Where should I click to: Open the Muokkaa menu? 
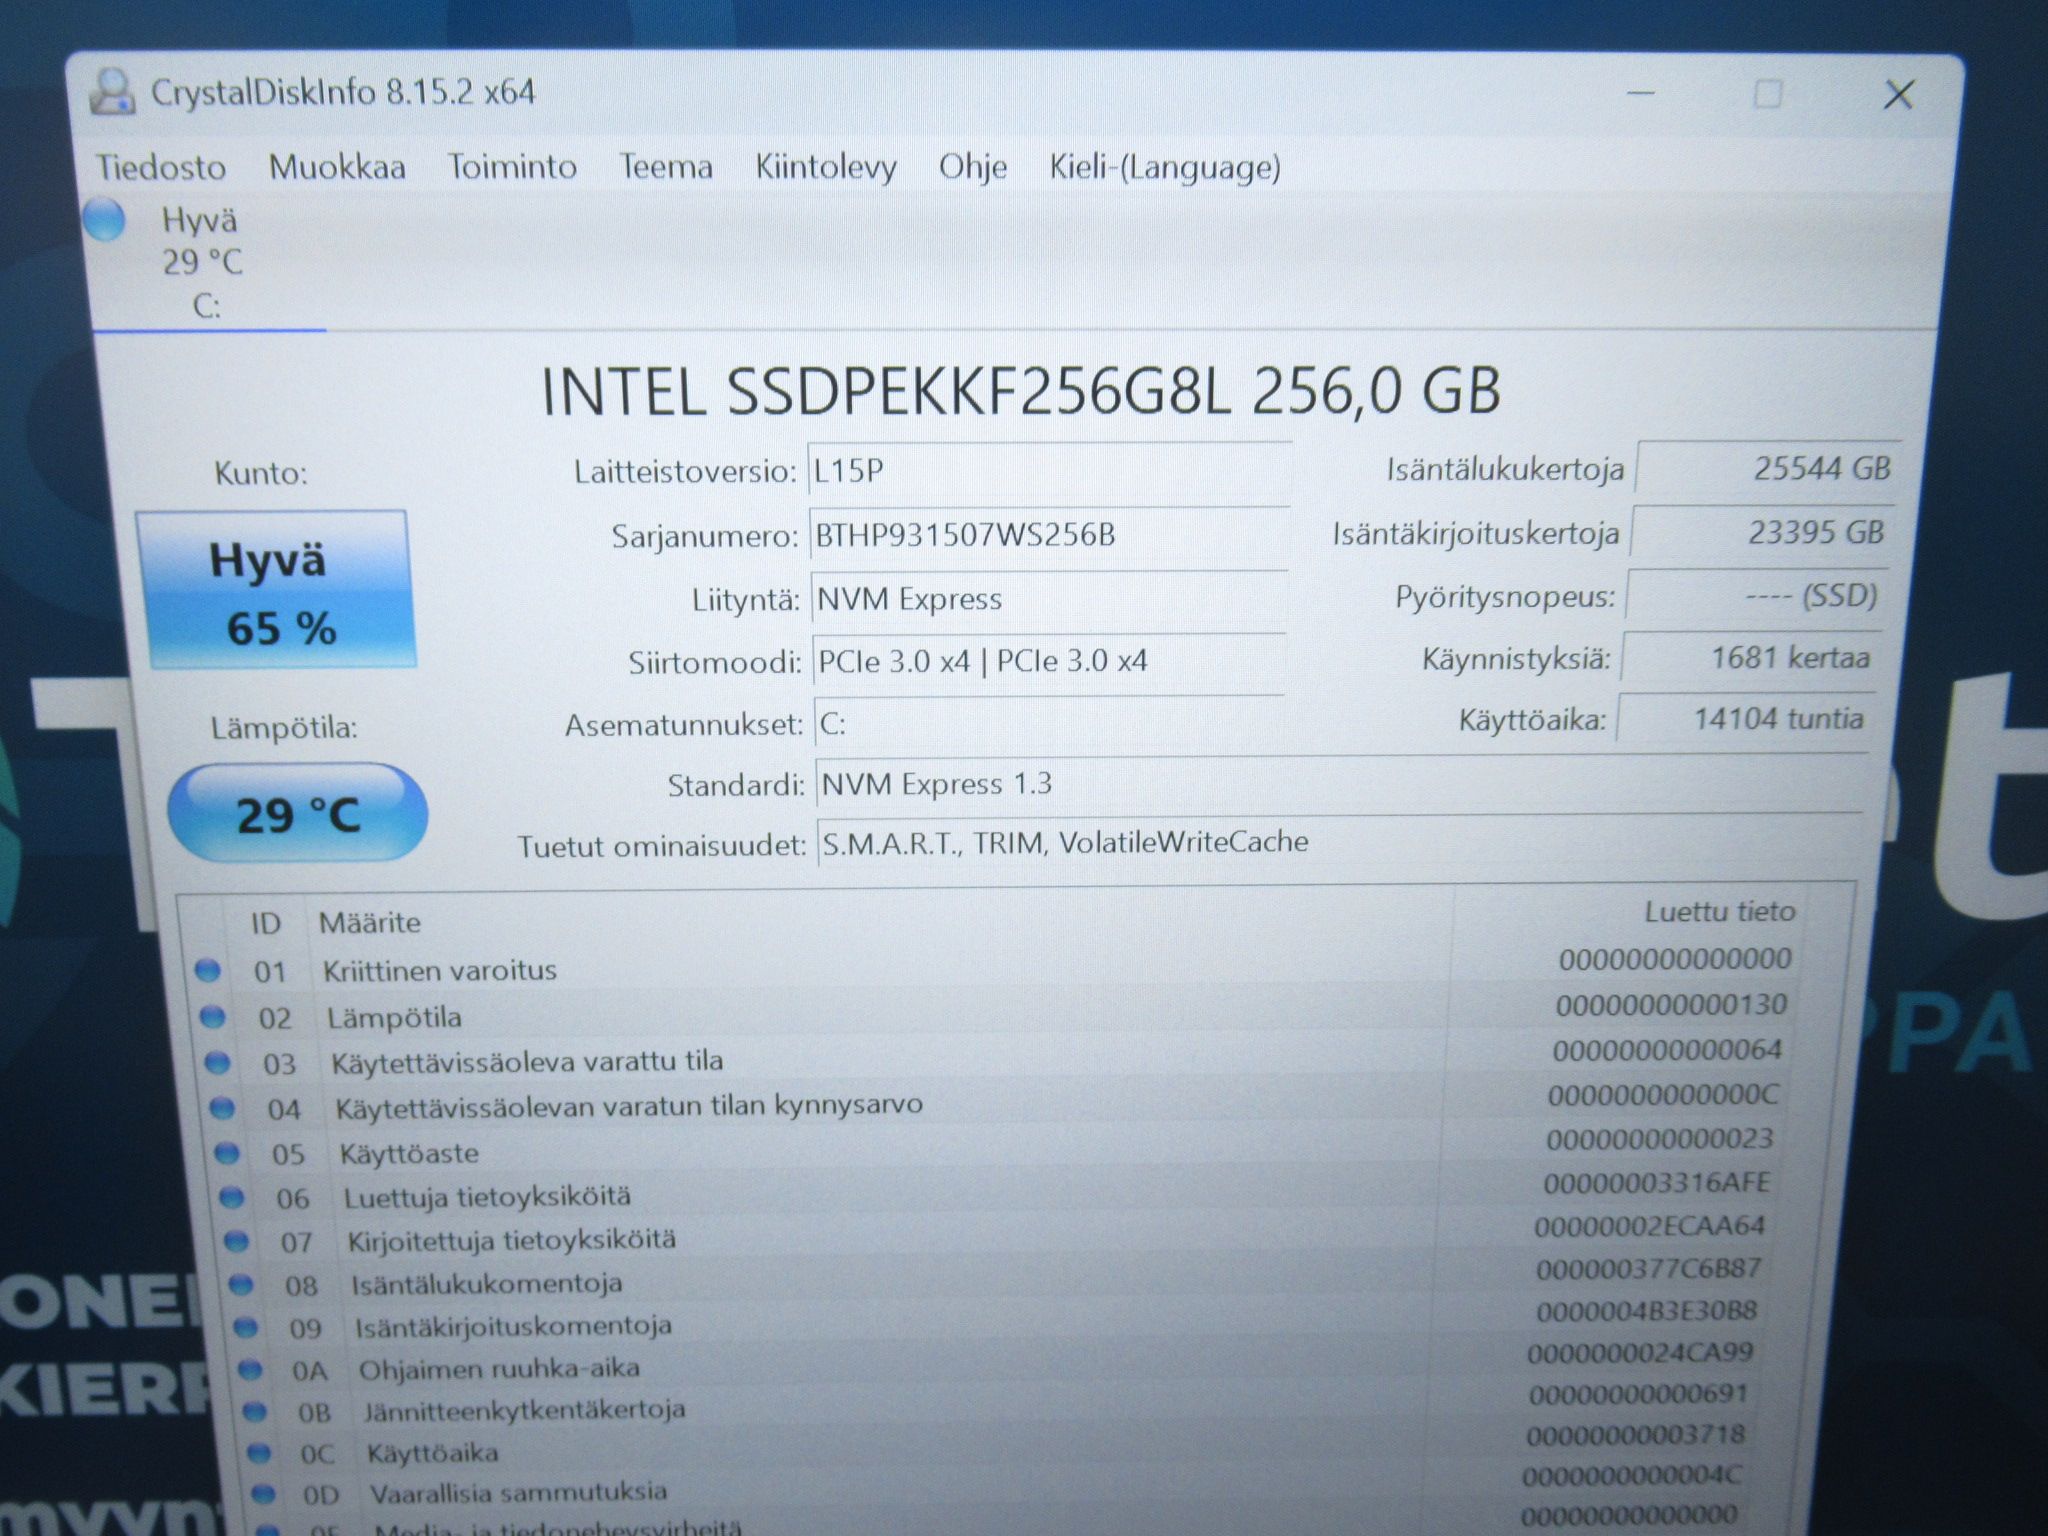pyautogui.click(x=337, y=167)
